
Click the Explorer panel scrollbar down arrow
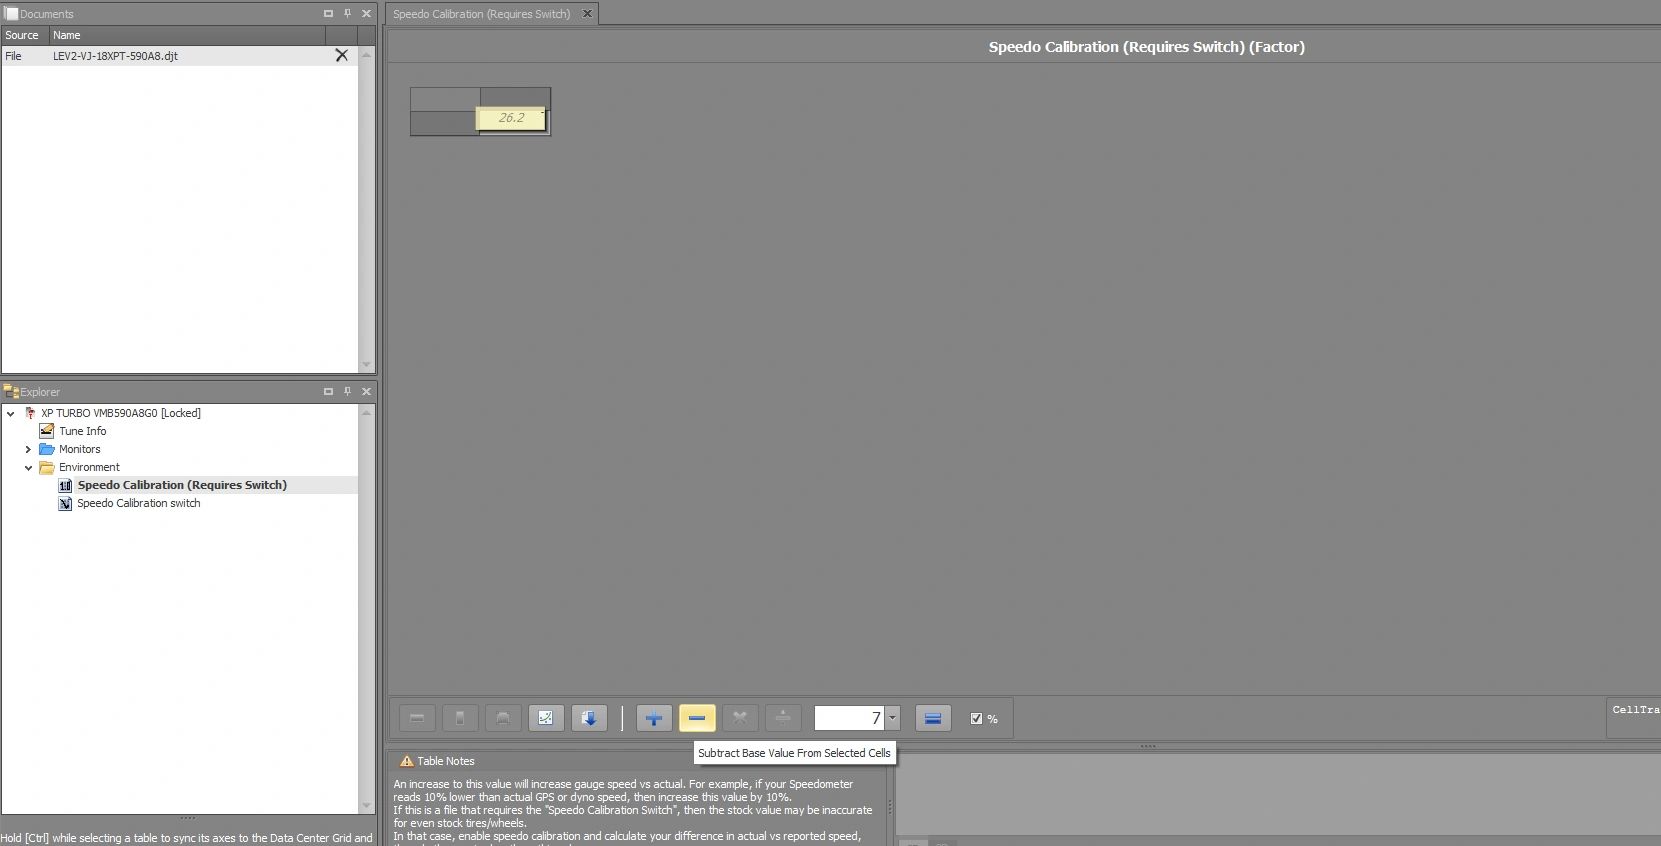366,806
